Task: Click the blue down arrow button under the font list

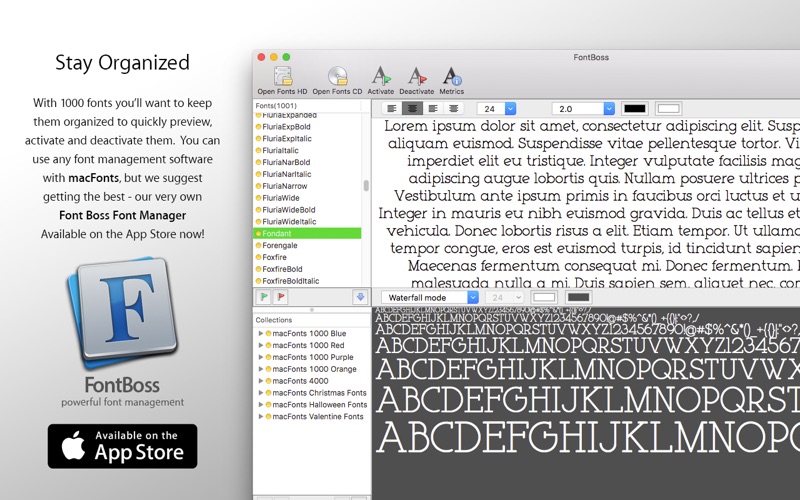Action: point(360,297)
